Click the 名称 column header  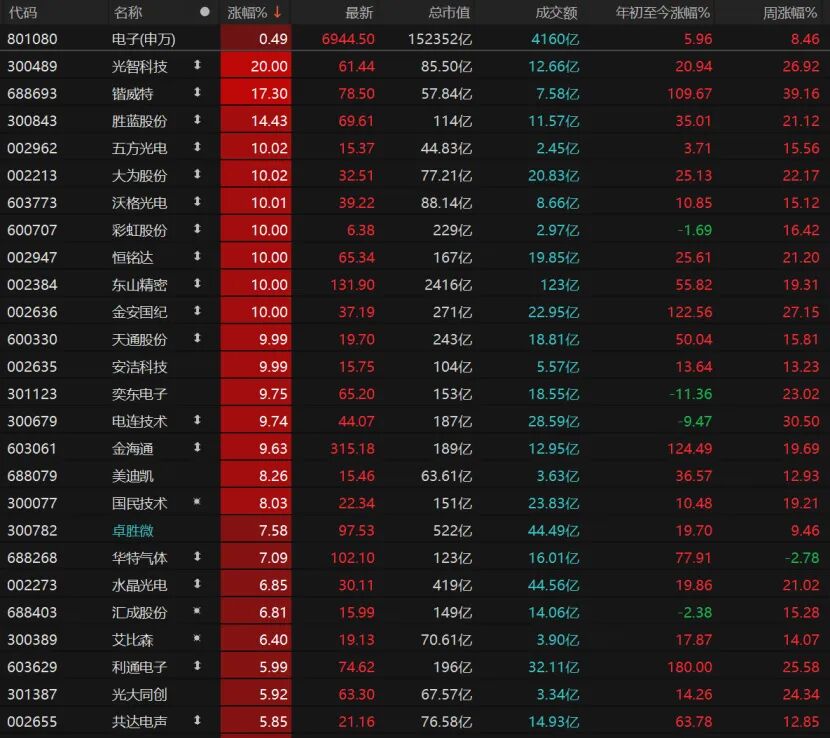coord(128,12)
